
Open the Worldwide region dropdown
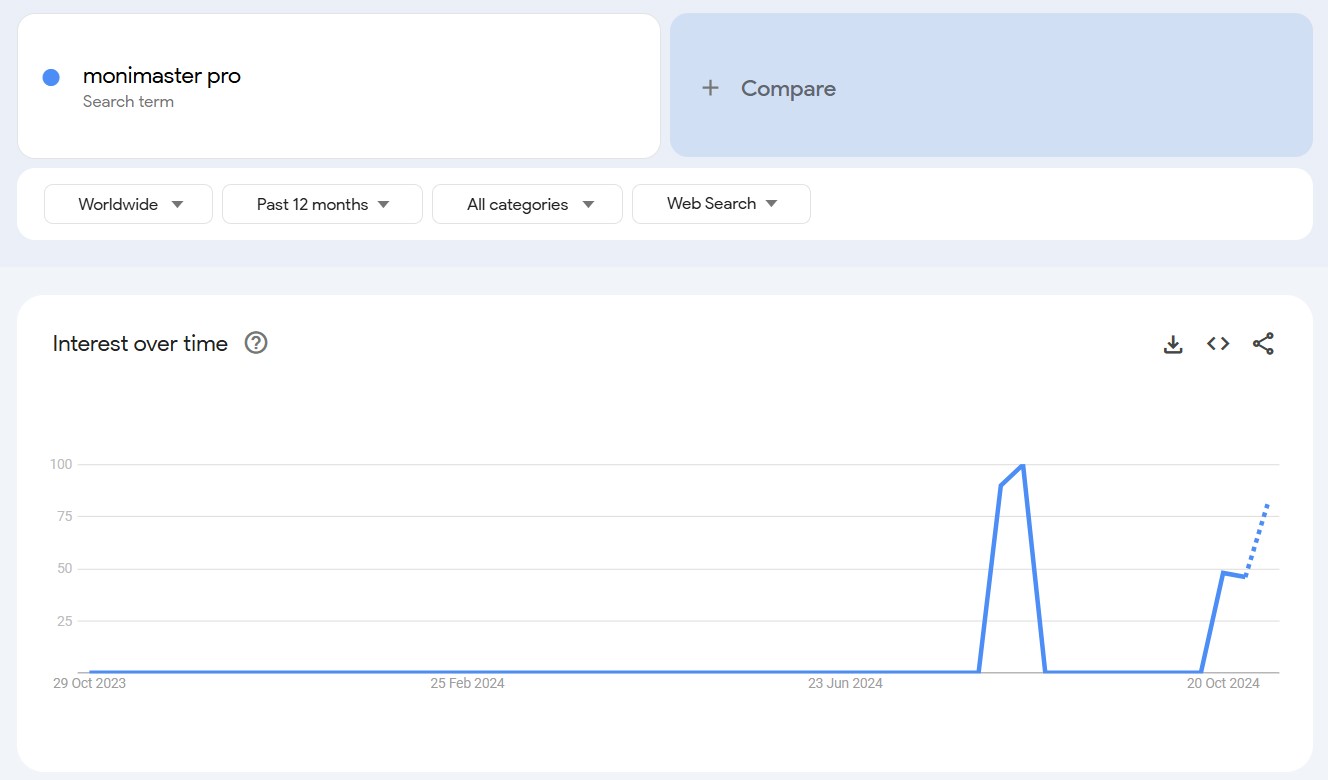[128, 204]
